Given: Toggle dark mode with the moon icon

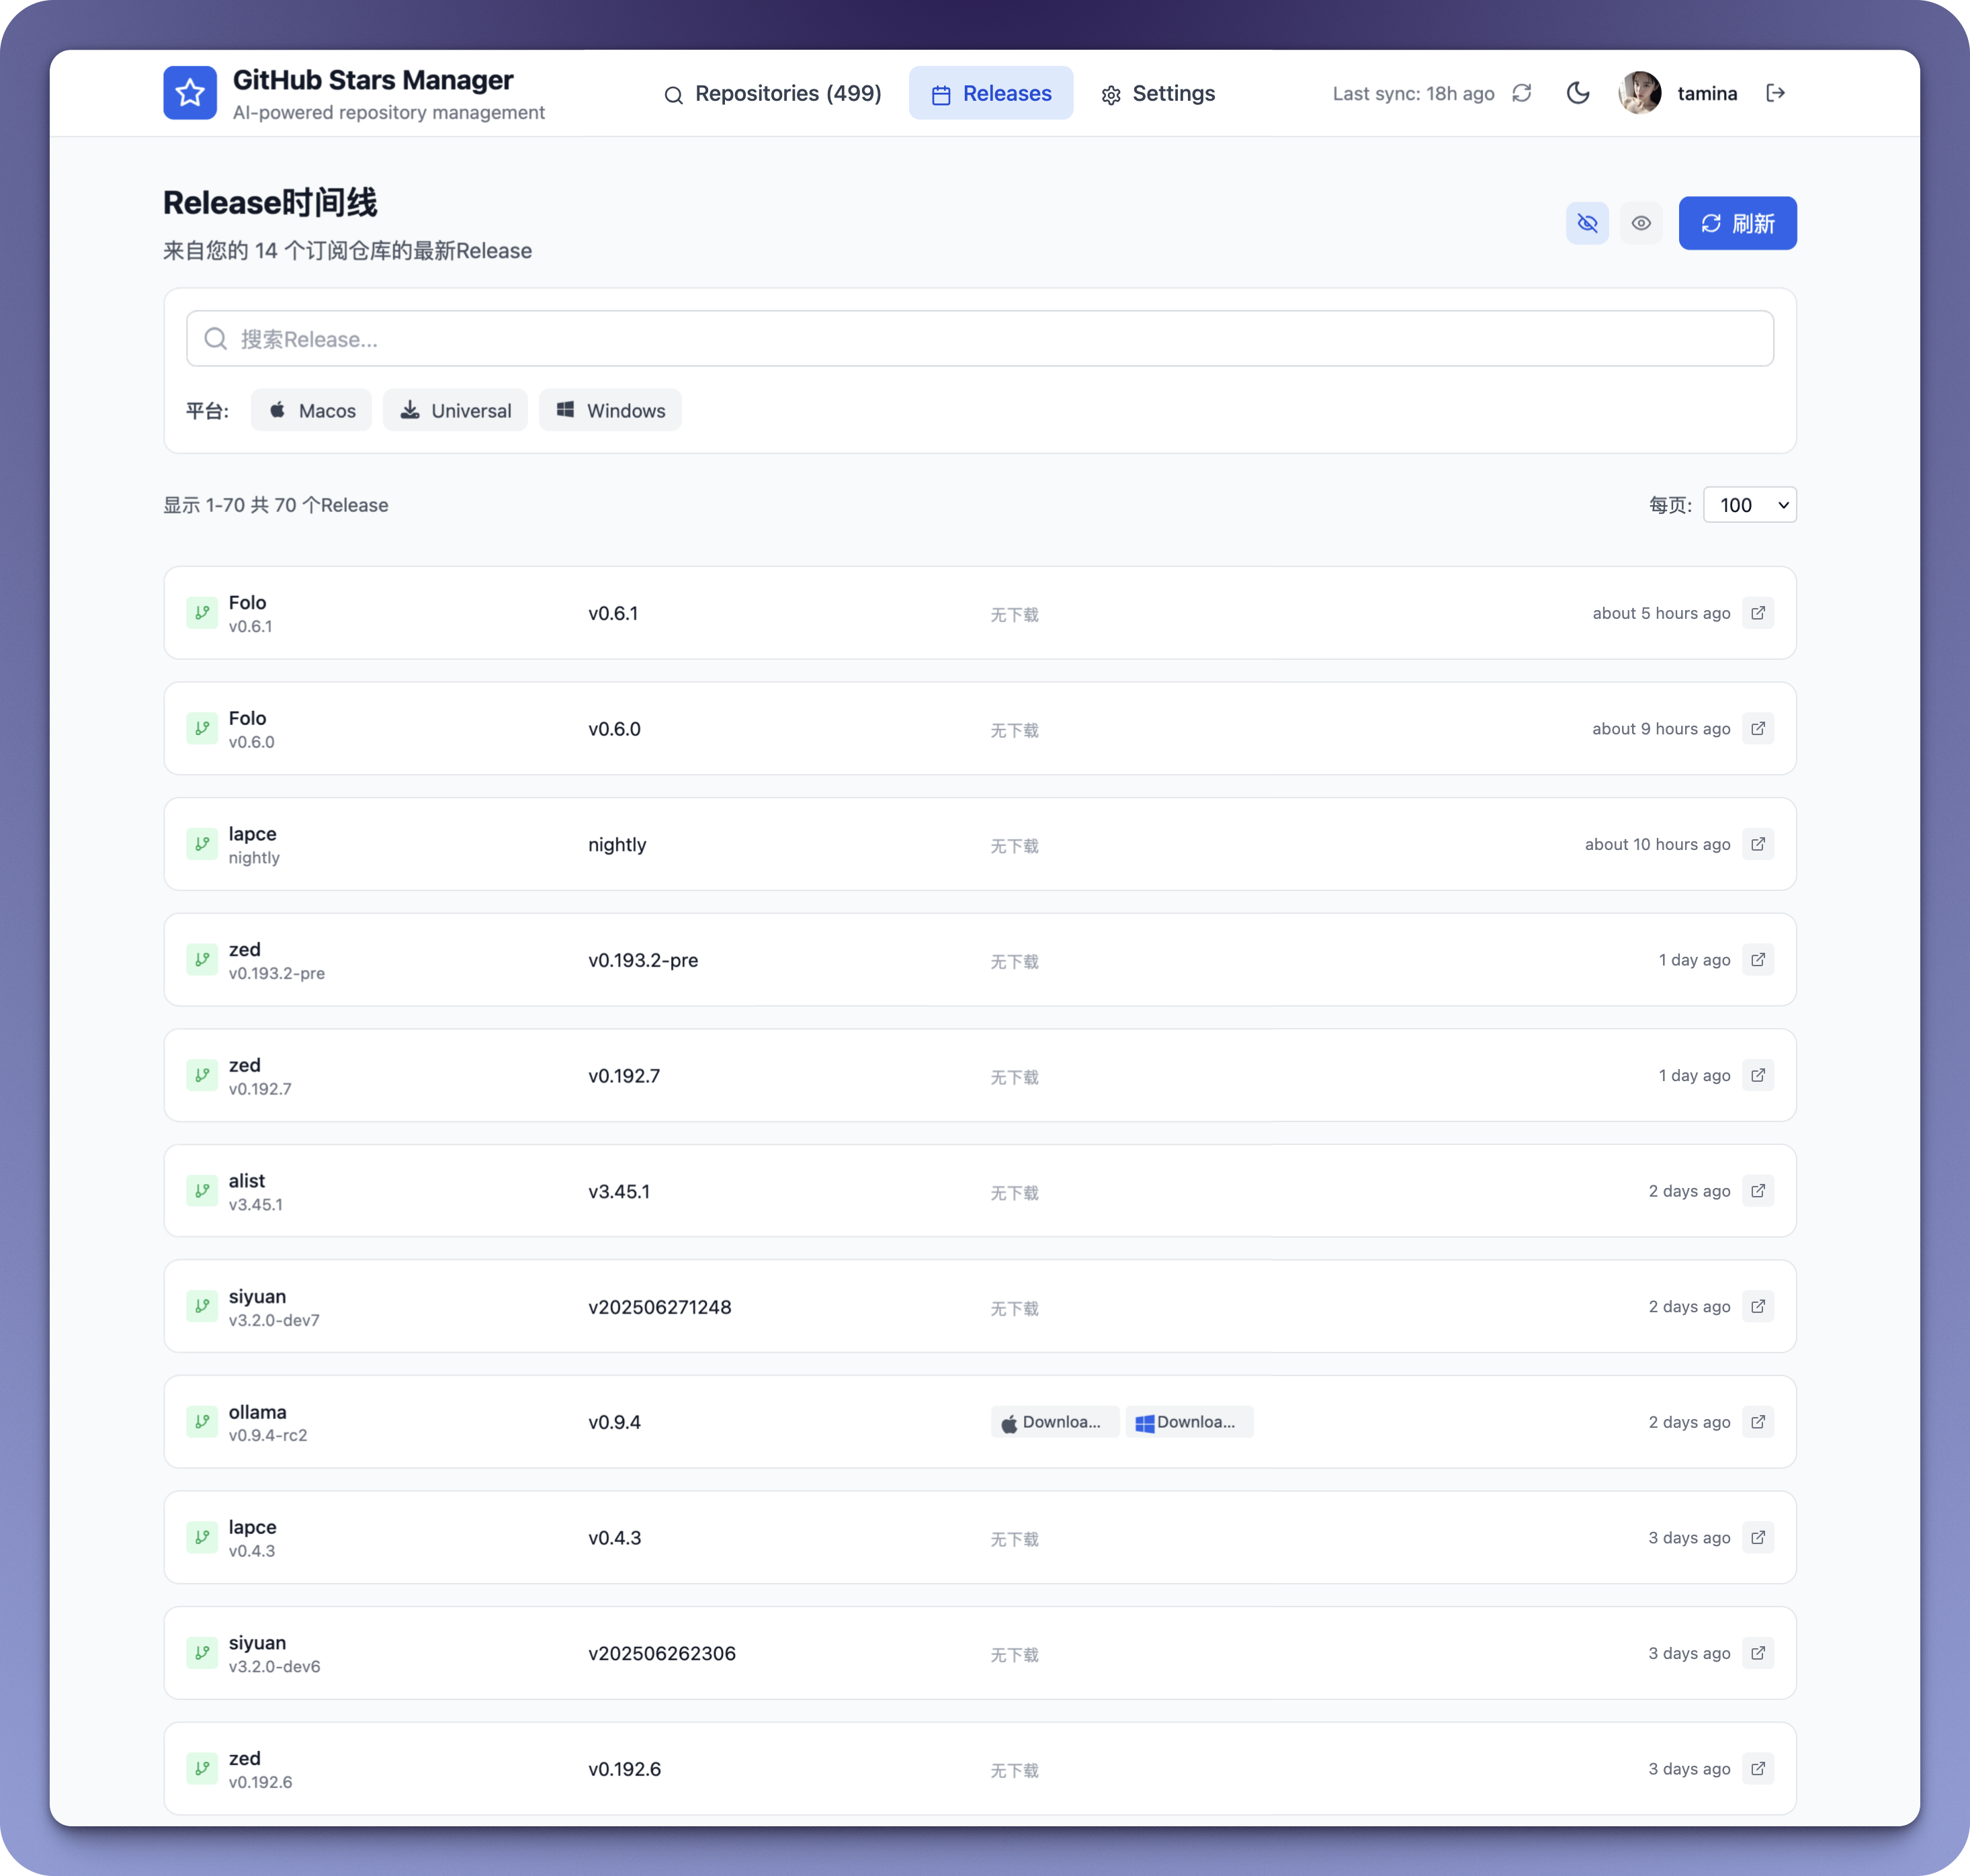Looking at the screenshot, I should (1578, 93).
